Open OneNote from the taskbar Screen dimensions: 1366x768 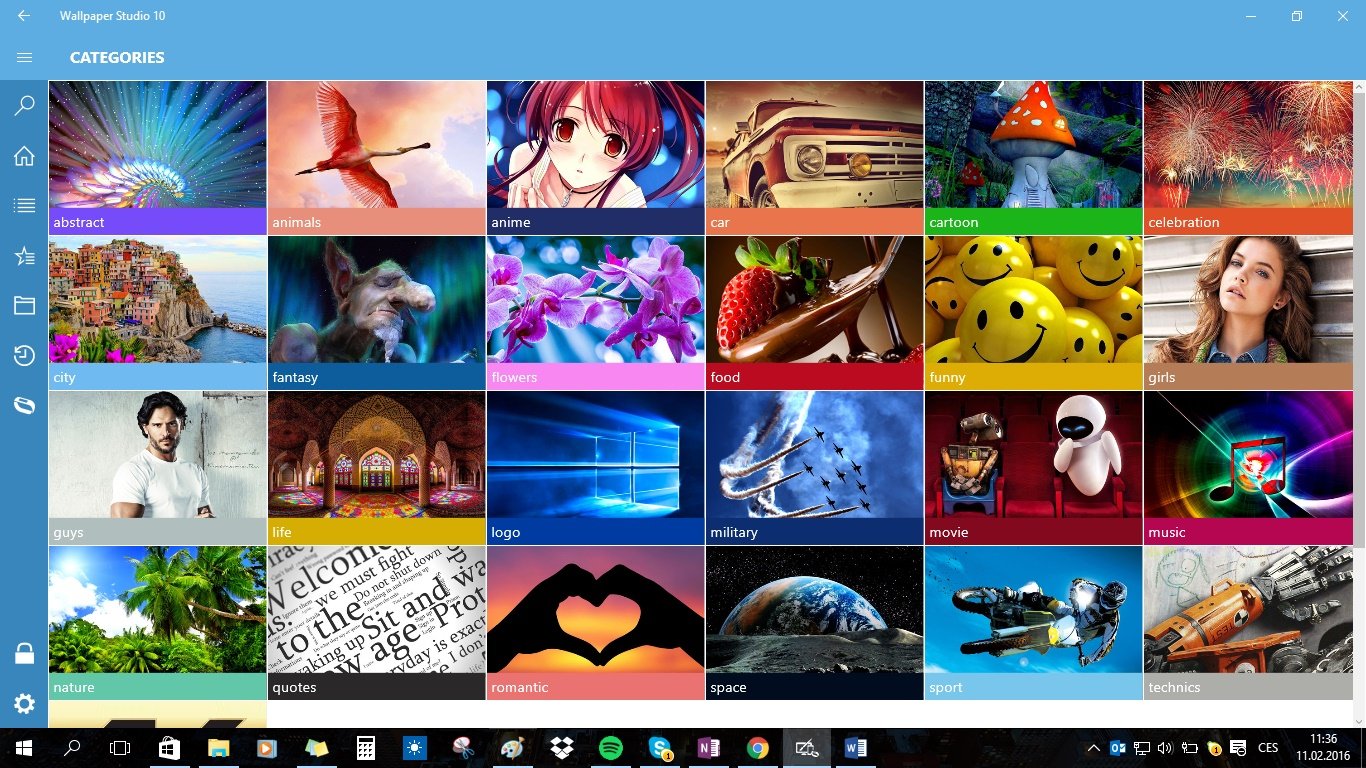[x=709, y=748]
